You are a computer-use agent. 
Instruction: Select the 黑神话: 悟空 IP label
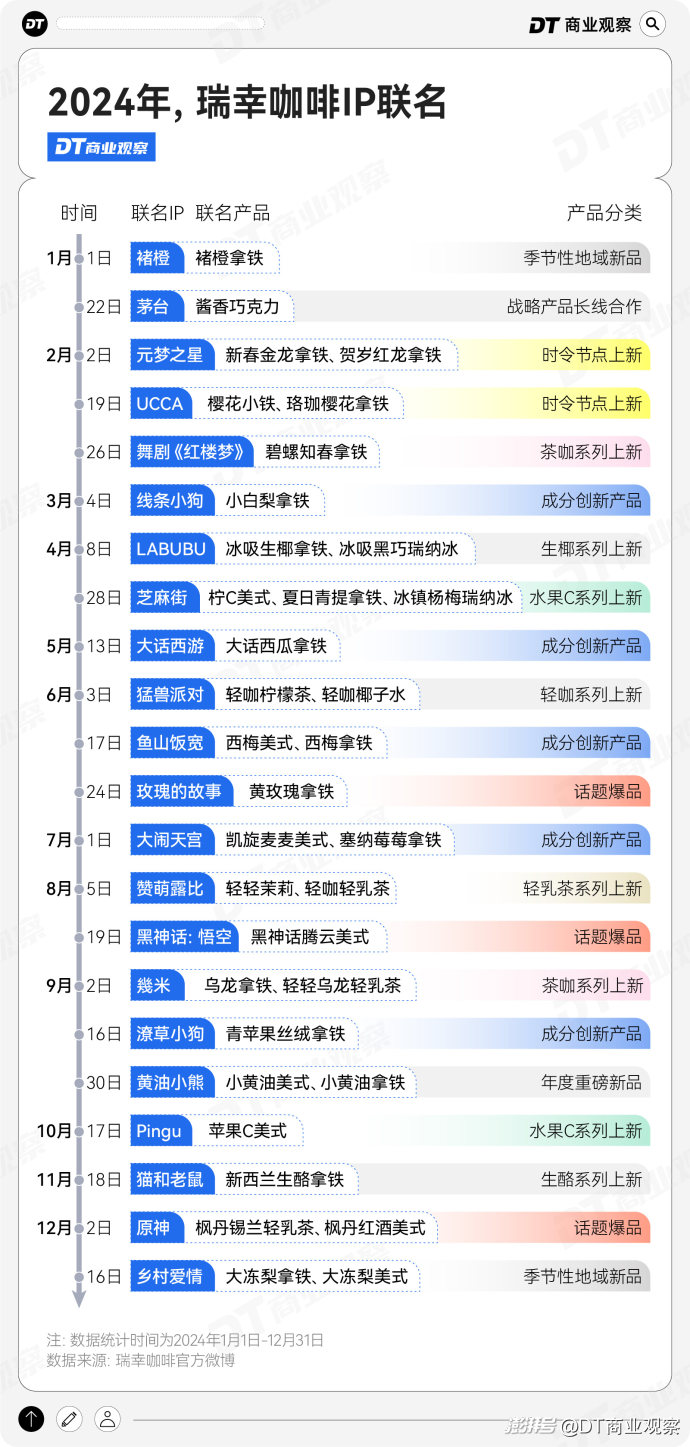pyautogui.click(x=185, y=937)
